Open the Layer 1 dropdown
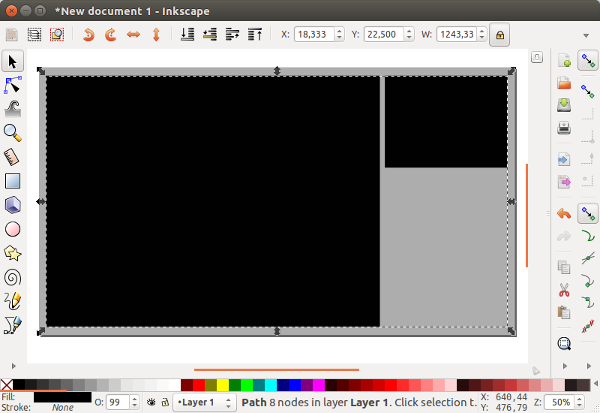The height and width of the screenshot is (413, 600). (203, 402)
